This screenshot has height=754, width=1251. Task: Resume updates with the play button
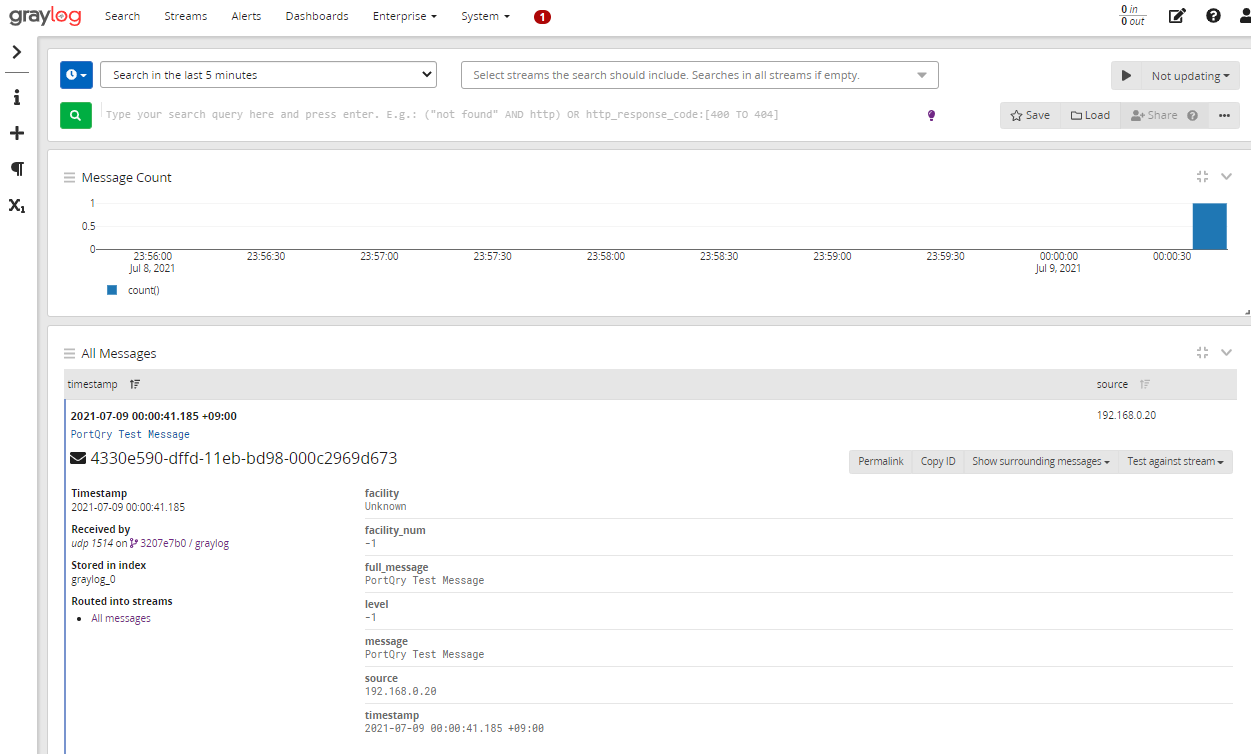pos(1126,75)
